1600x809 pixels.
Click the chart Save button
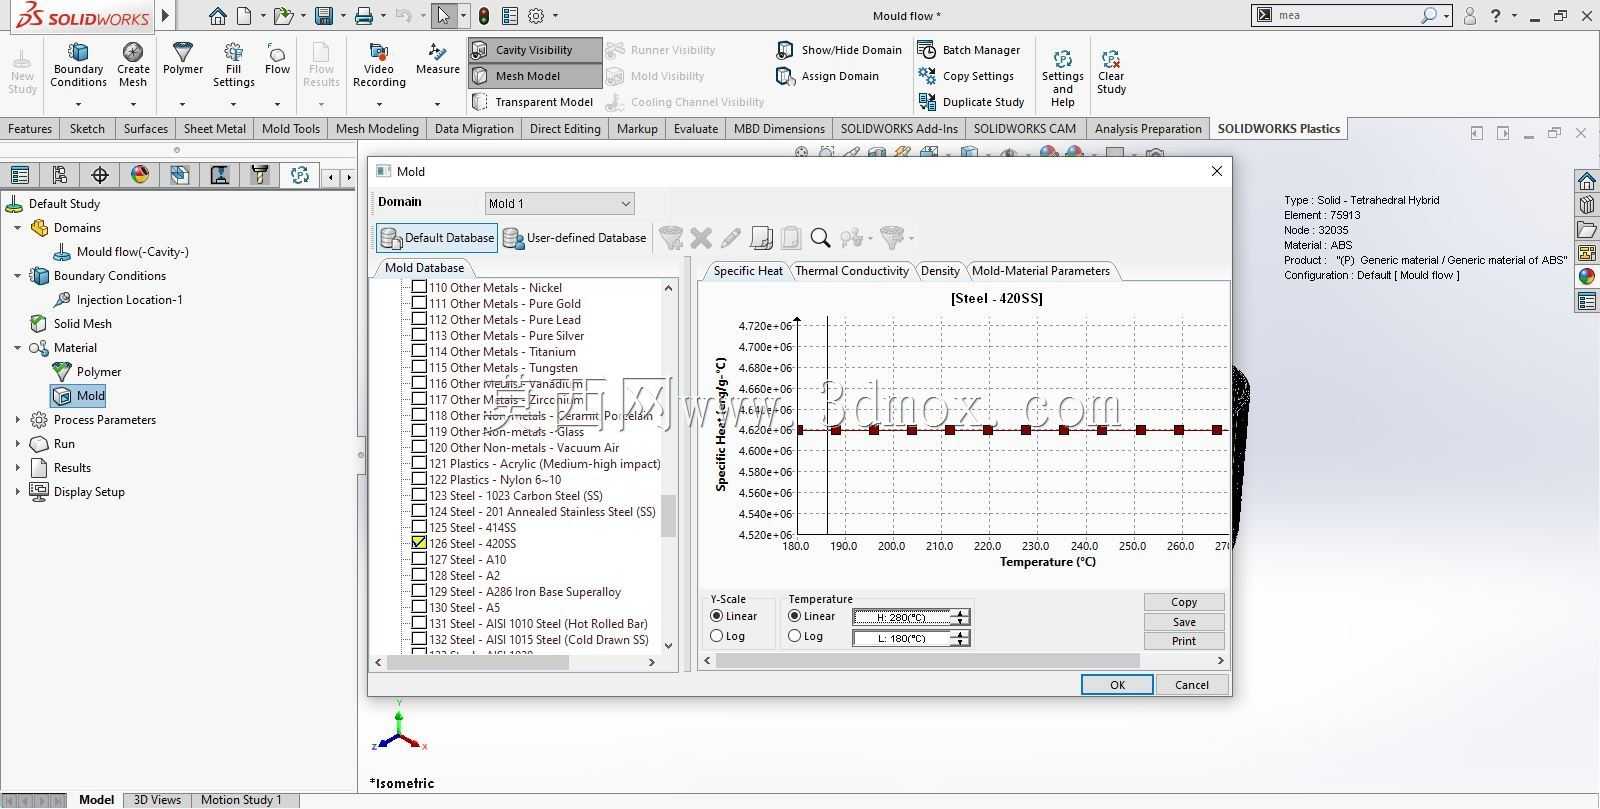pyautogui.click(x=1184, y=622)
